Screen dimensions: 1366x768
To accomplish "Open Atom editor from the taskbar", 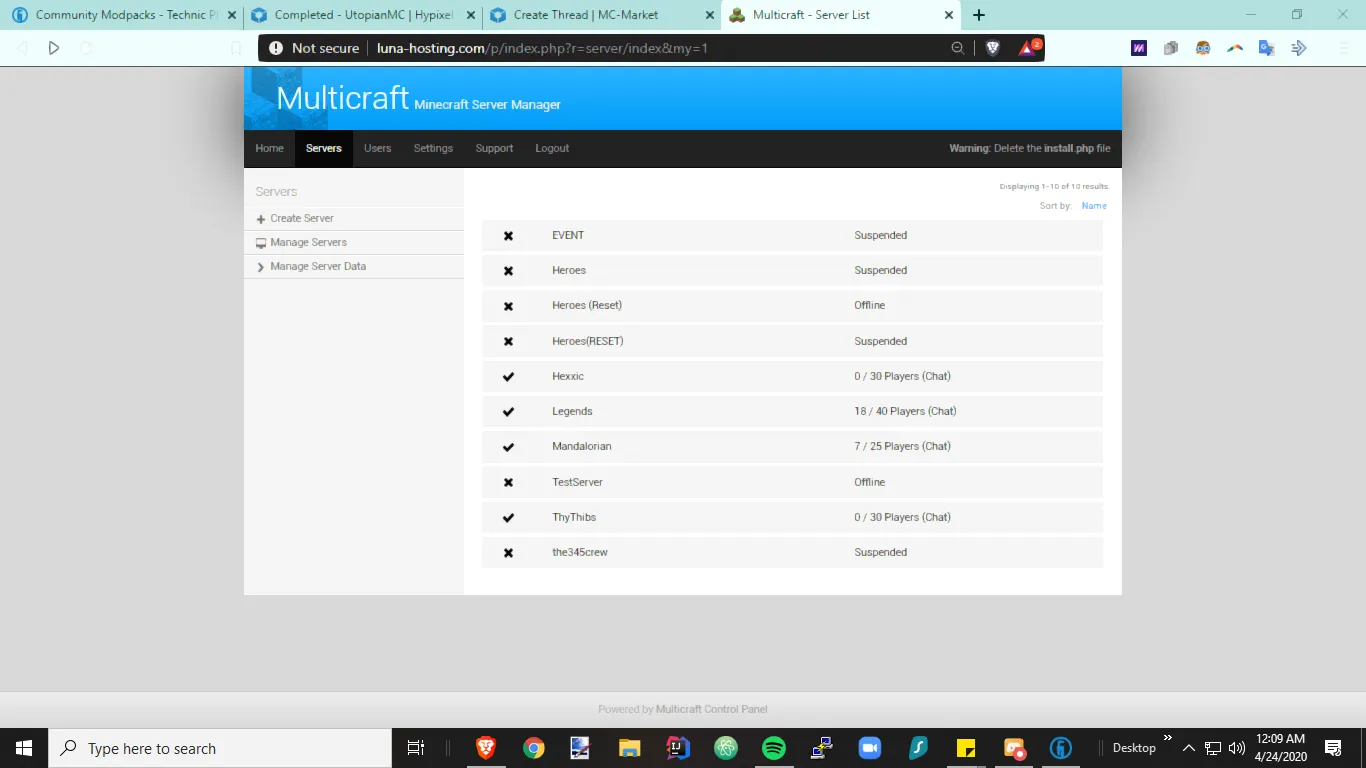I will (726, 748).
